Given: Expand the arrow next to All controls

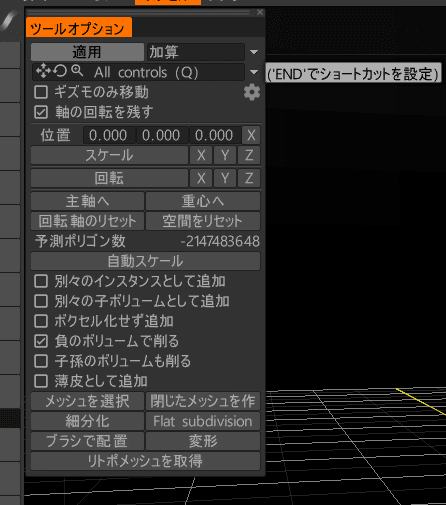Looking at the screenshot, I should 254,72.
